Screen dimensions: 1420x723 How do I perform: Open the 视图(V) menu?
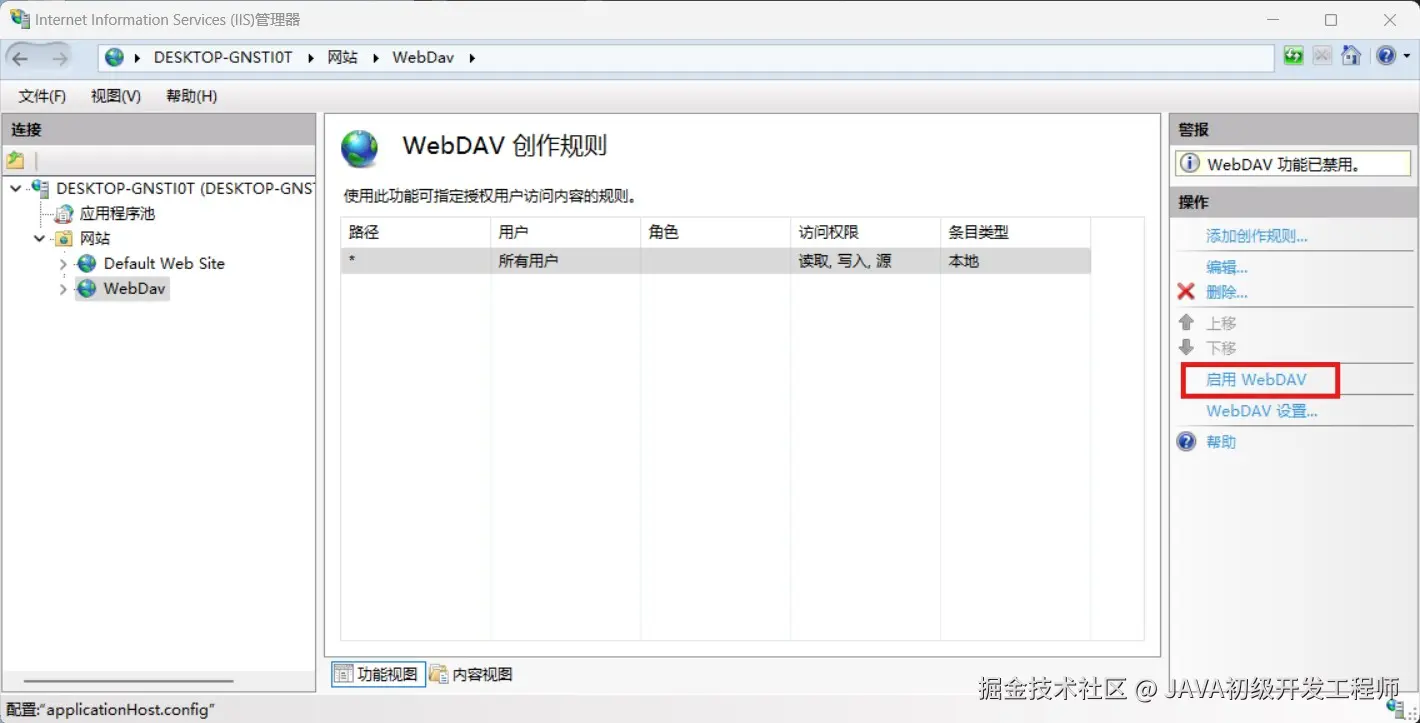point(114,95)
